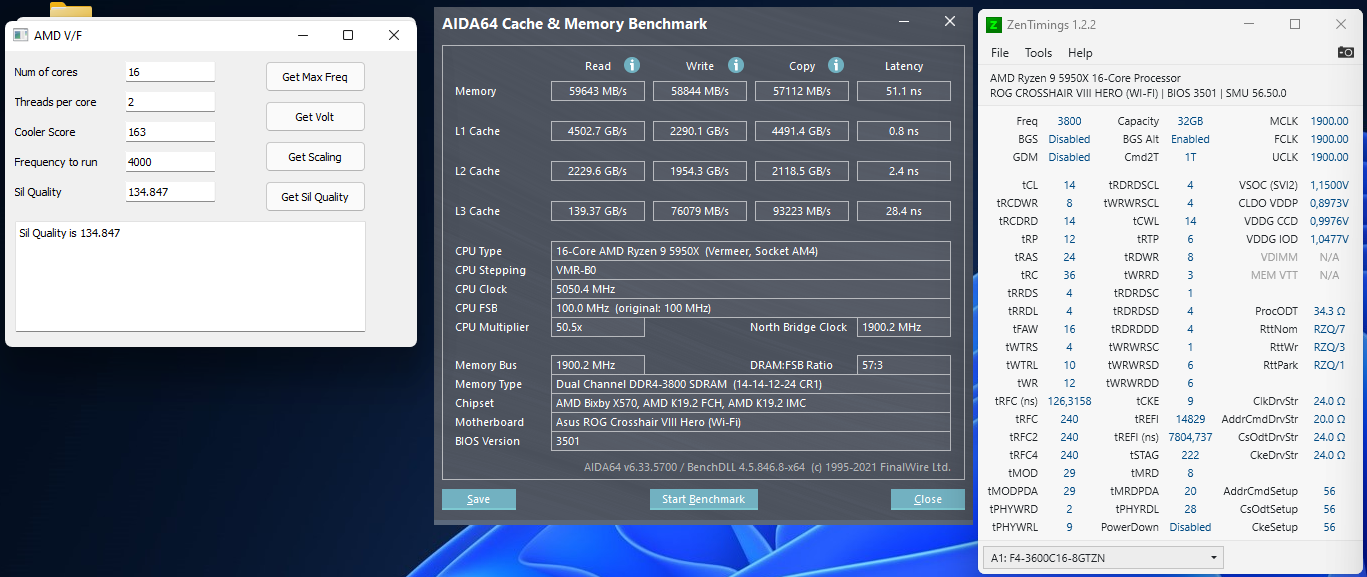Click the North Bridge Clock value 1900.2 MHz
Viewport: 1367px width, 577px height.
click(x=904, y=327)
